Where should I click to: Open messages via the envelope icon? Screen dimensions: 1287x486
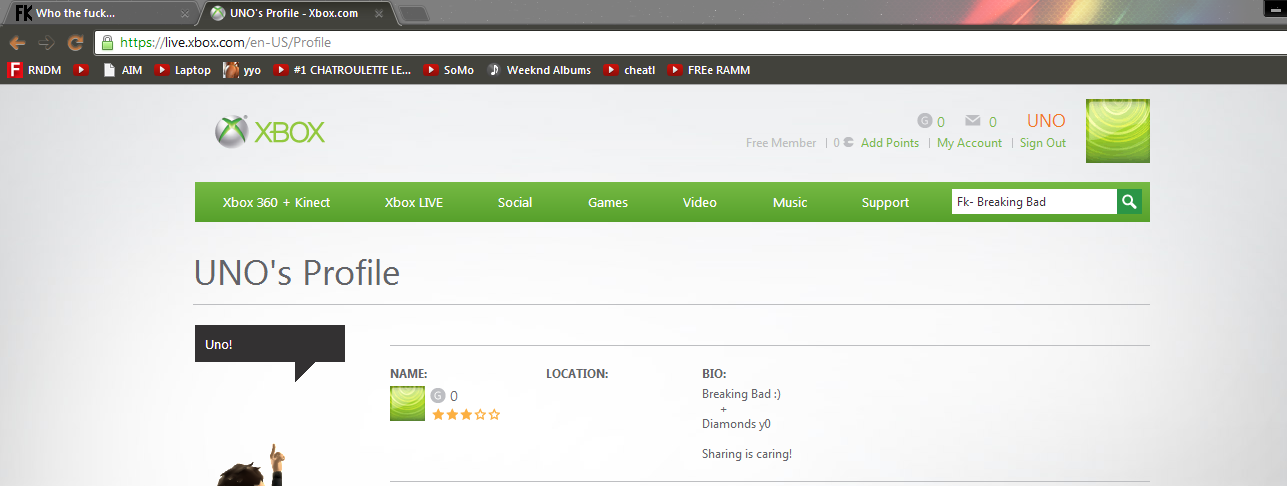point(973,121)
